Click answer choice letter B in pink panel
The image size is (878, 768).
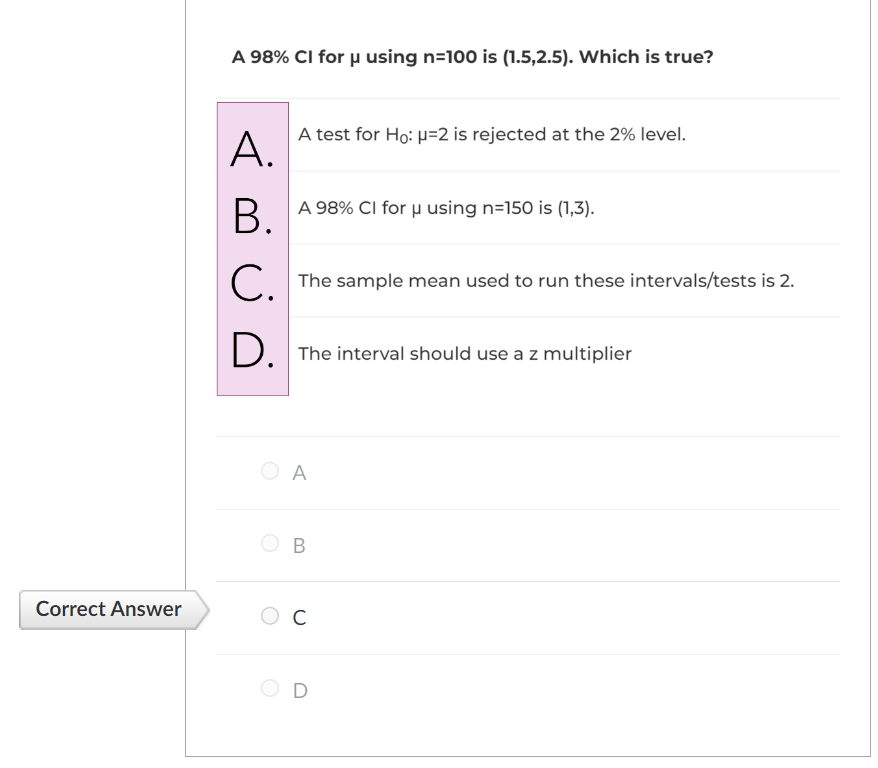click(x=250, y=213)
